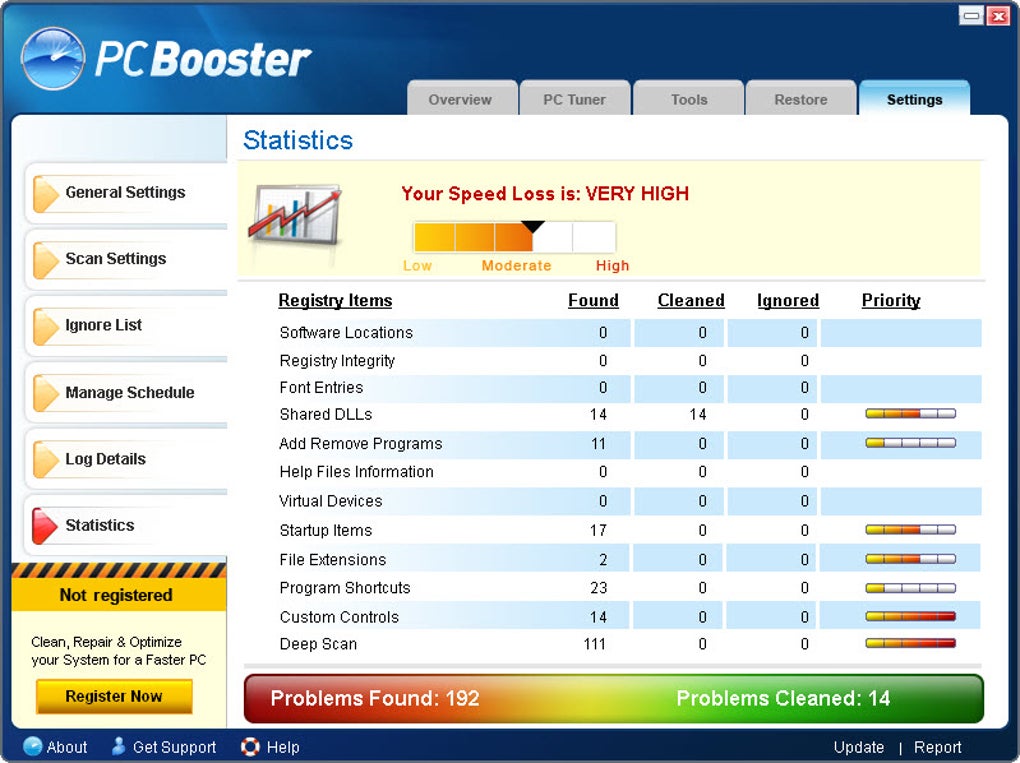Click the Ignored column header
Viewport: 1020px width, 763px height.
pyautogui.click(x=788, y=301)
